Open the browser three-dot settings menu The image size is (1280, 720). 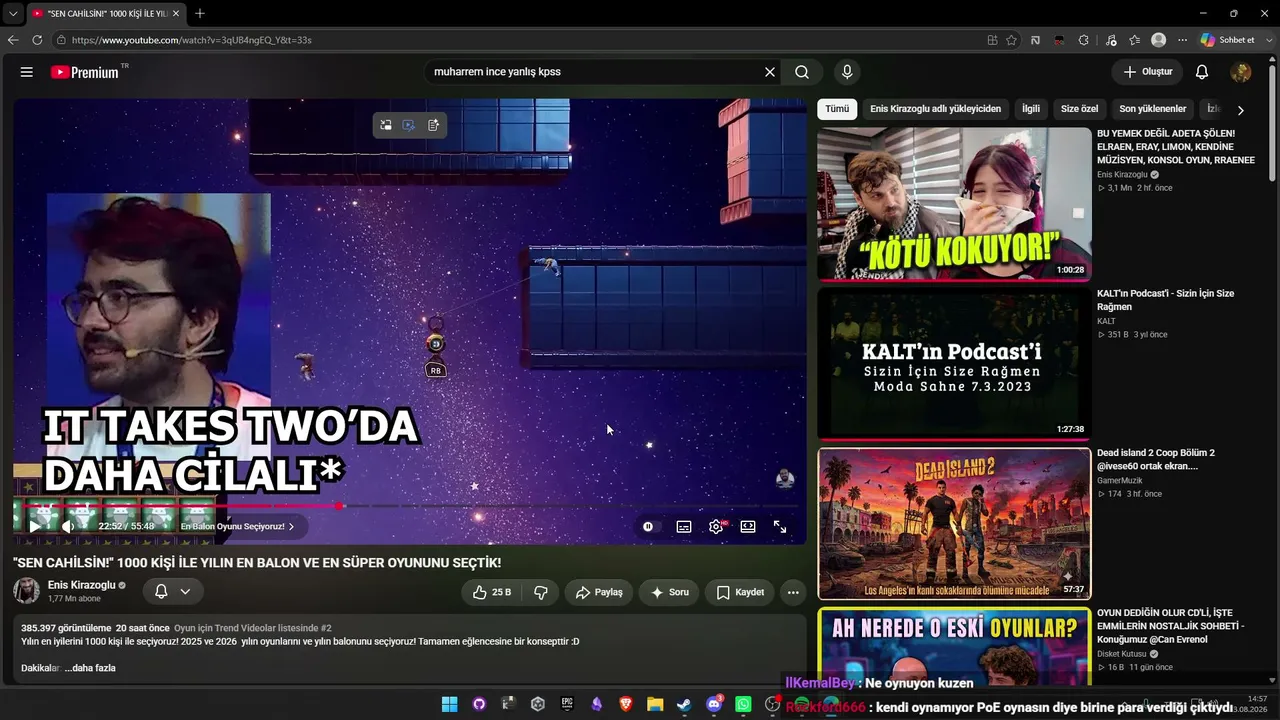coord(1183,40)
